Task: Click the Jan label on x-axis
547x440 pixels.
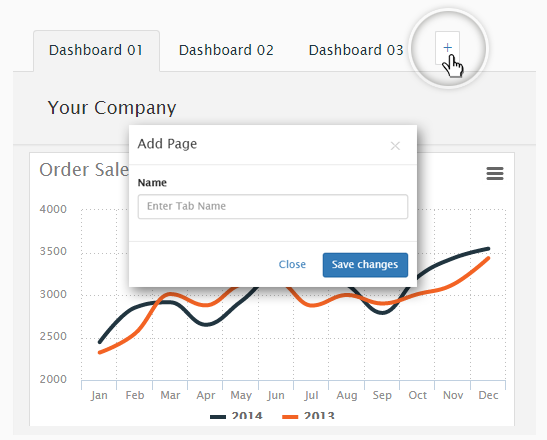Action: [x=99, y=395]
